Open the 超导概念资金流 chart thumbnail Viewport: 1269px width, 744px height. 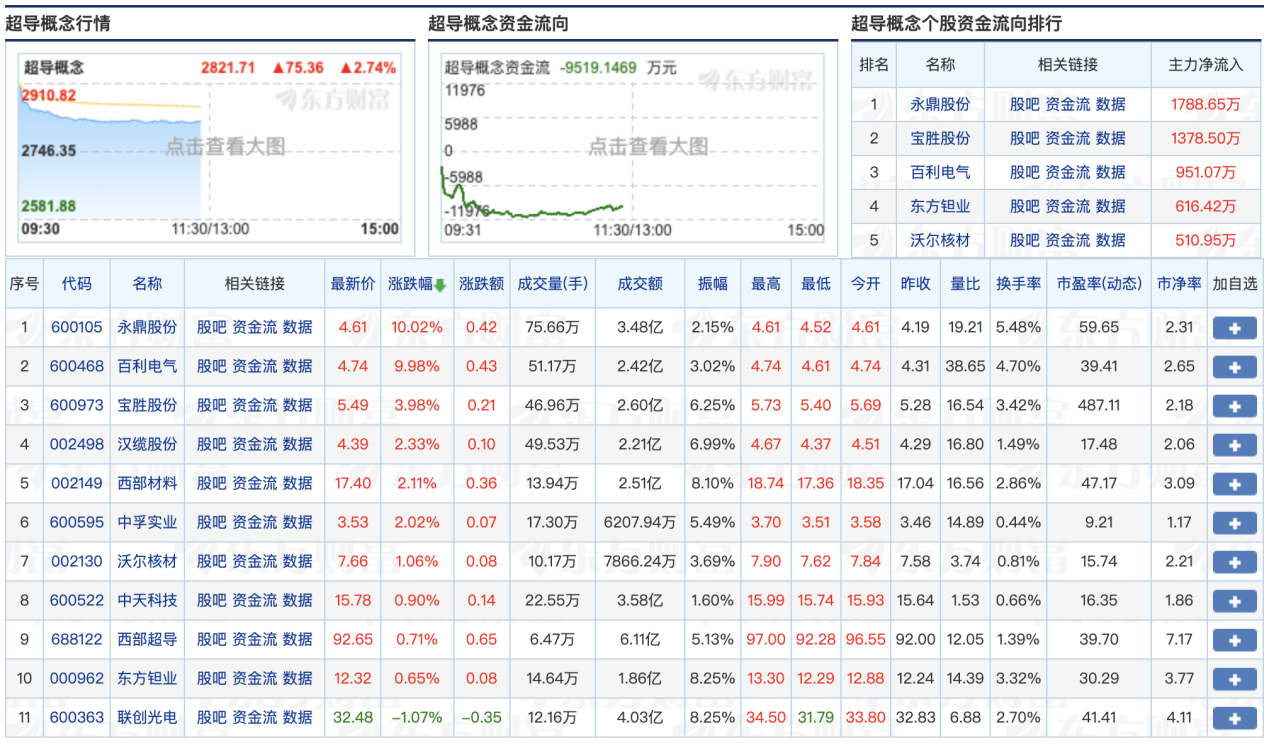(x=633, y=147)
